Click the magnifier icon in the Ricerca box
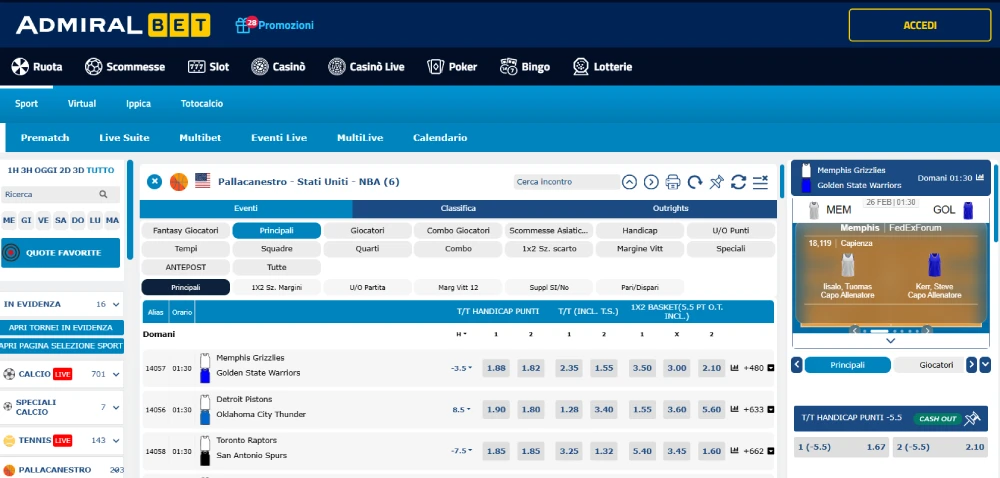1000x478 pixels. tap(103, 194)
